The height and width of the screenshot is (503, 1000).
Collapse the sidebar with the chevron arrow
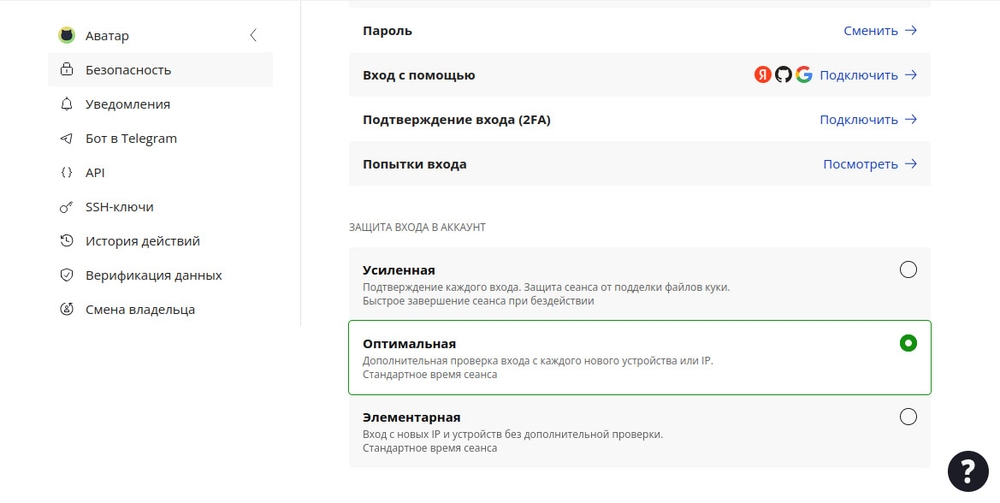coord(253,36)
